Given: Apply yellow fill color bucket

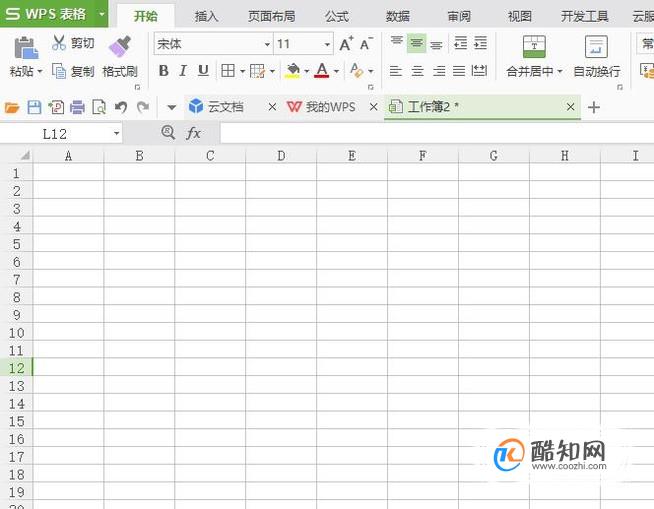Looking at the screenshot, I should (x=293, y=71).
